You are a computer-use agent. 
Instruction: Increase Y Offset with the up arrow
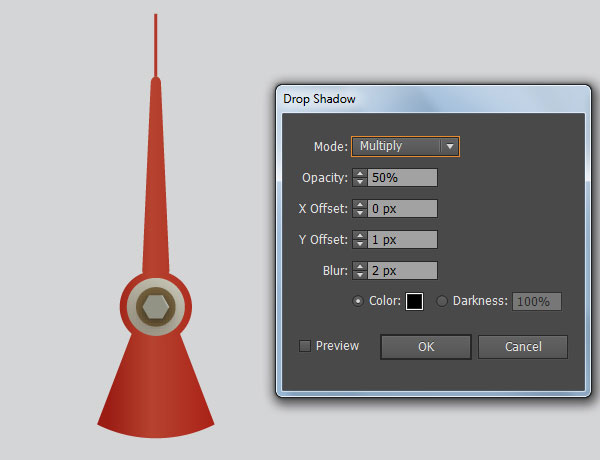click(x=360, y=235)
